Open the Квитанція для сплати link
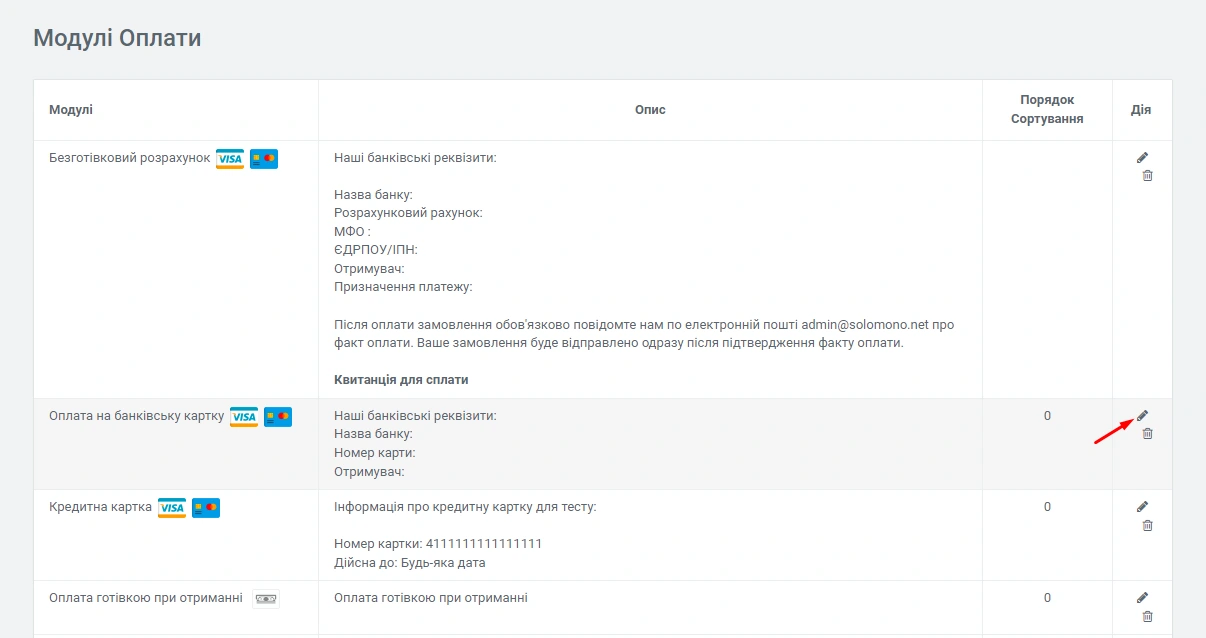 pos(401,380)
